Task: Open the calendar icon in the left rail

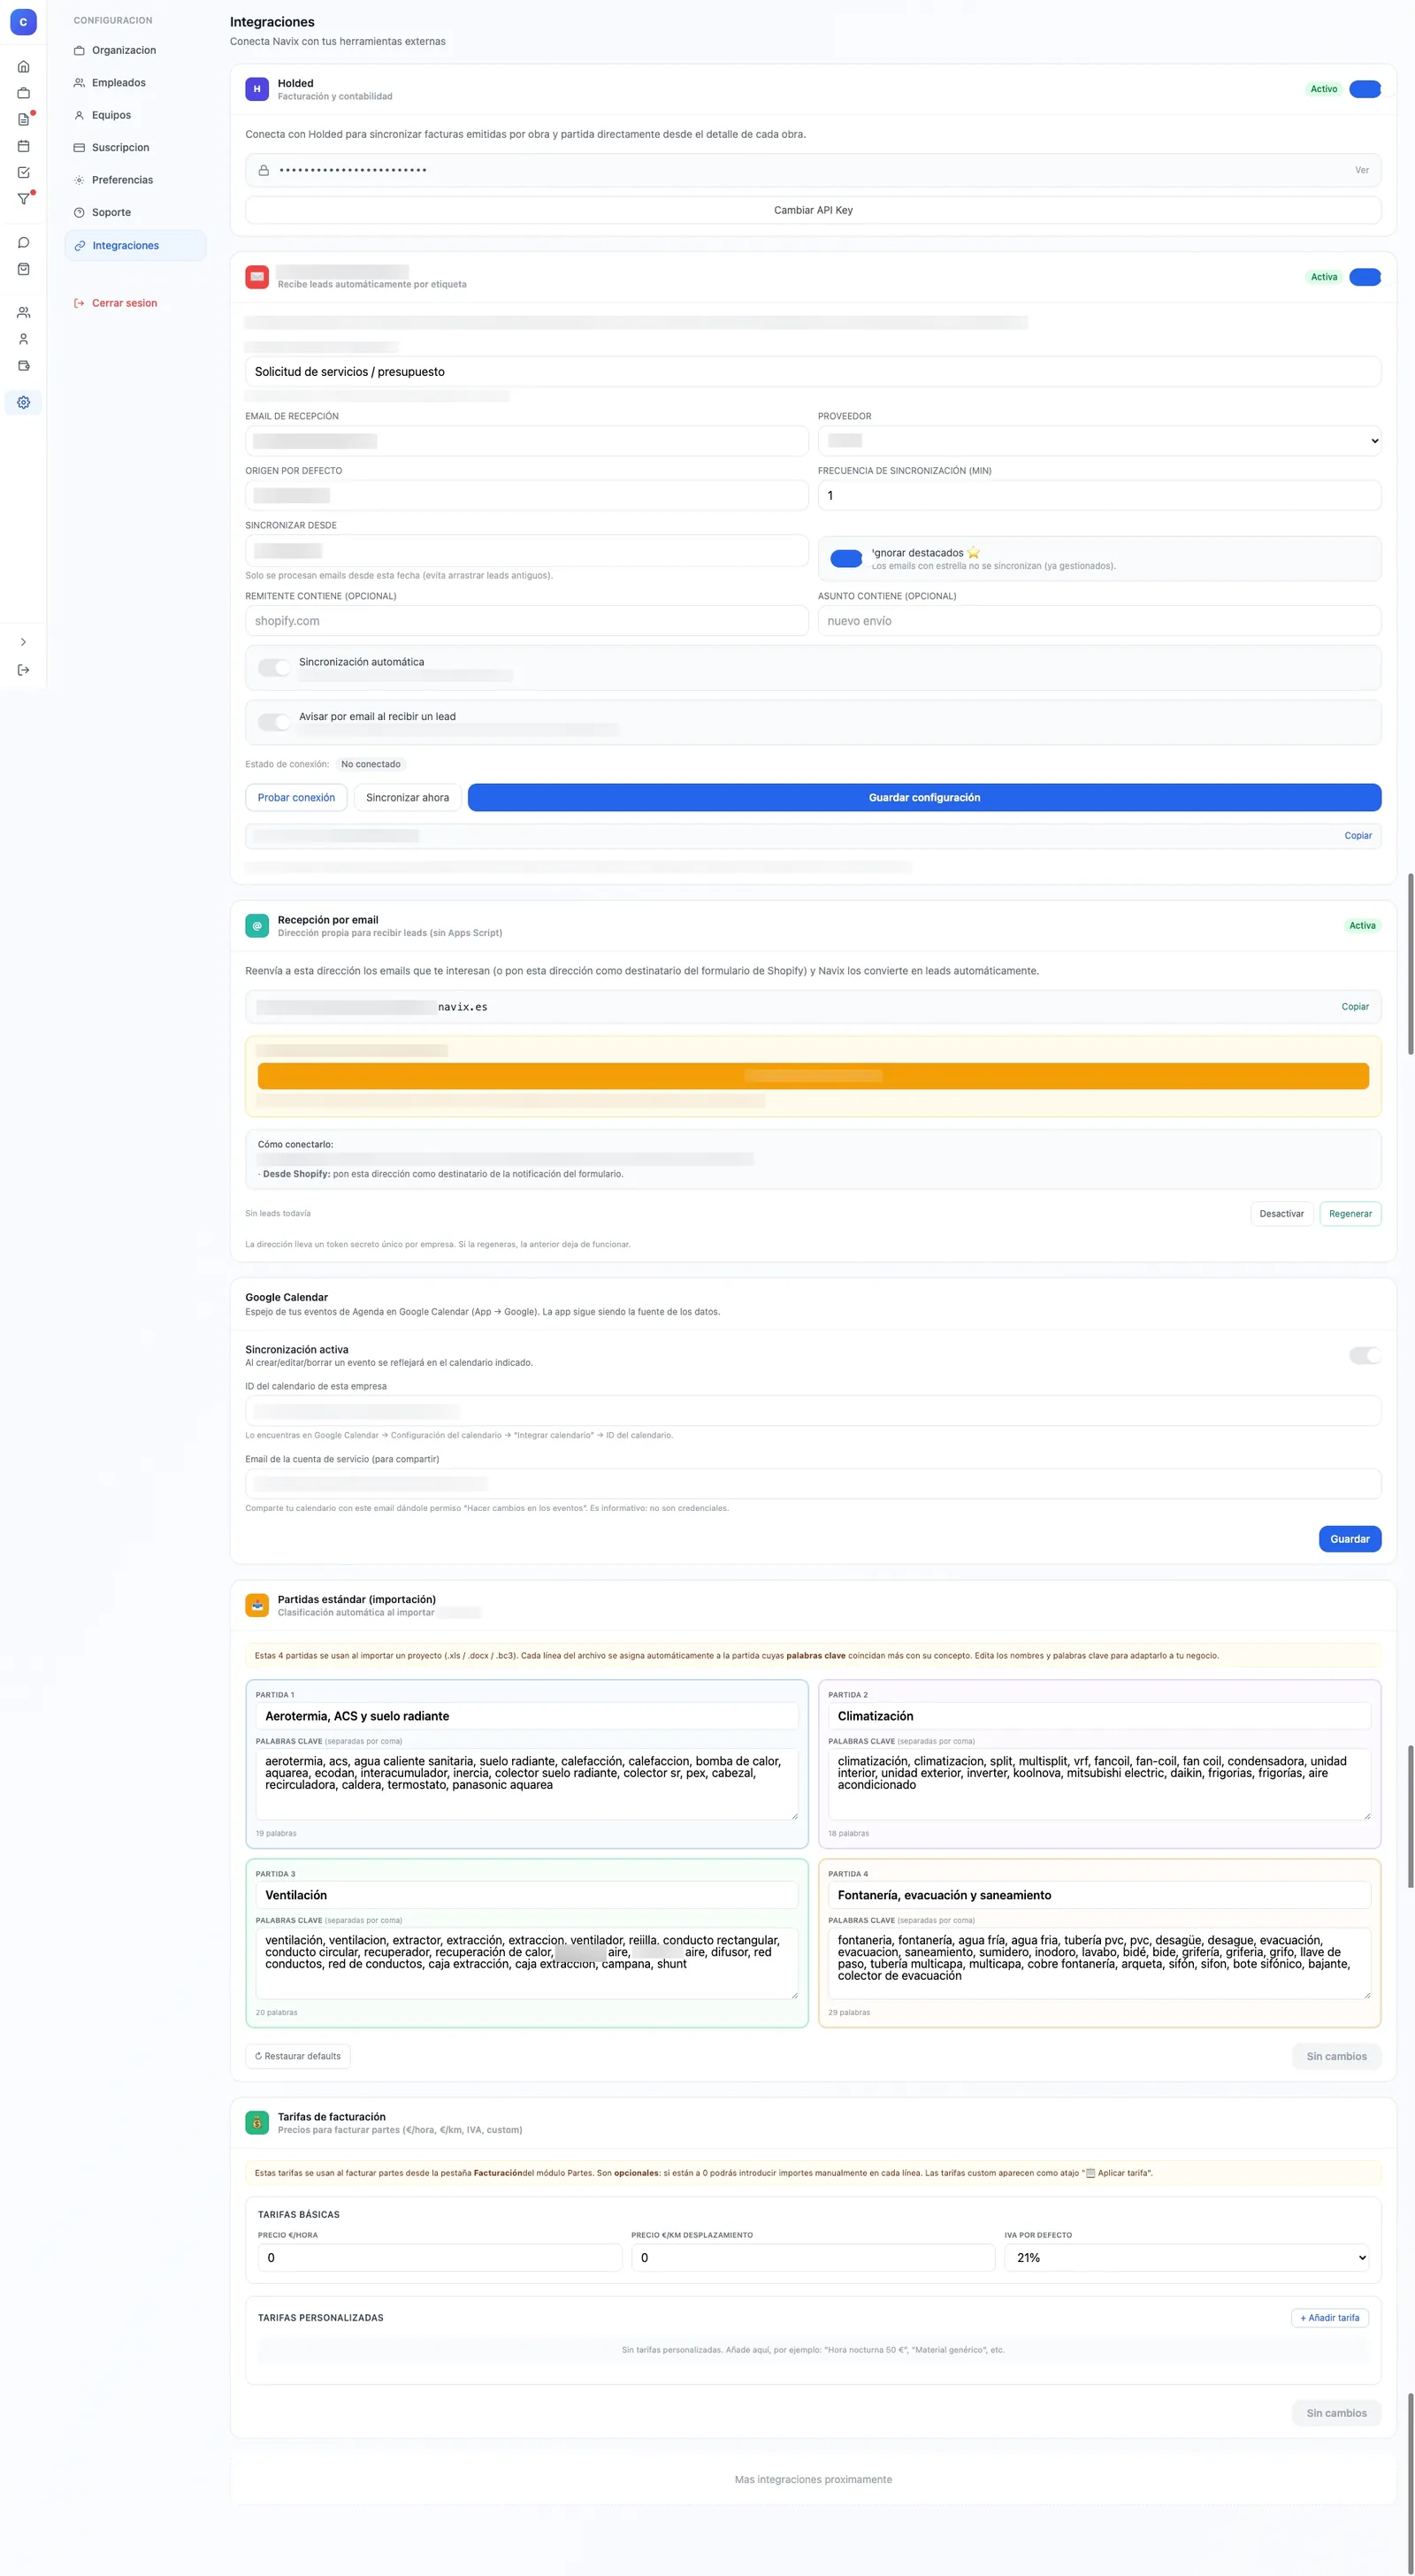Action: [x=23, y=146]
